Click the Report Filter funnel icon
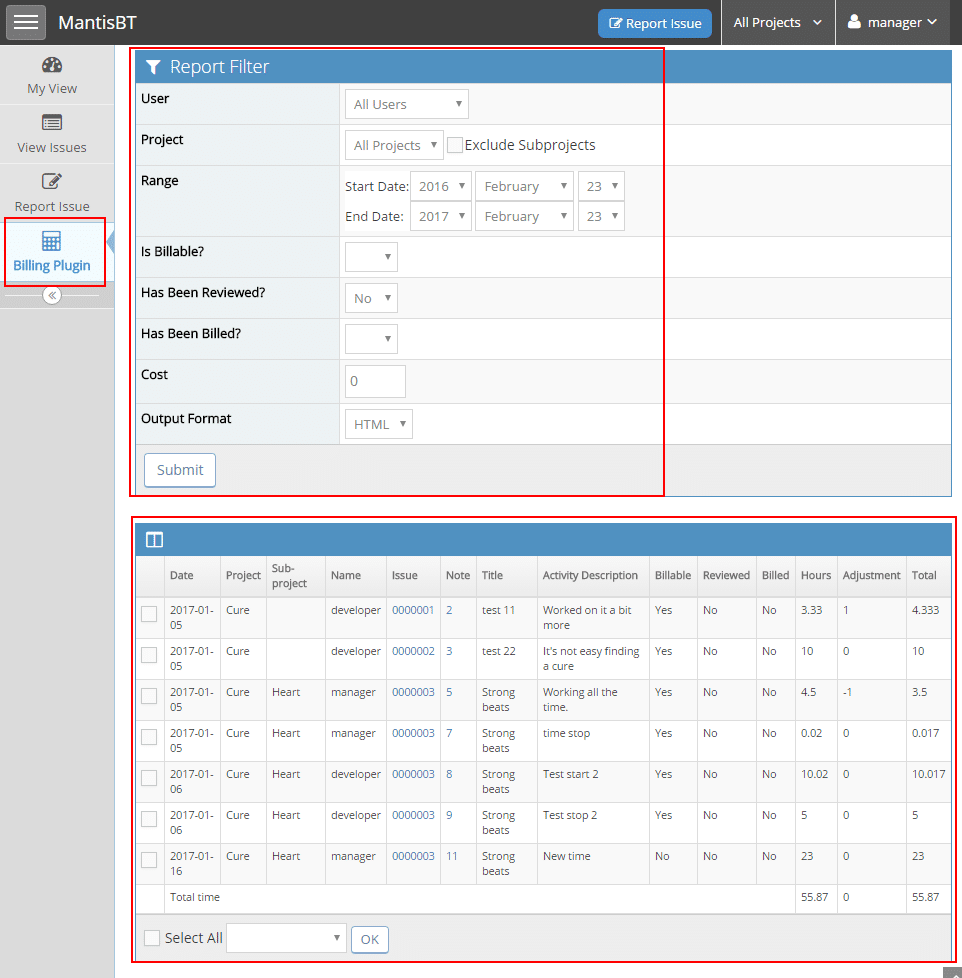This screenshot has height=978, width=962. tap(153, 67)
